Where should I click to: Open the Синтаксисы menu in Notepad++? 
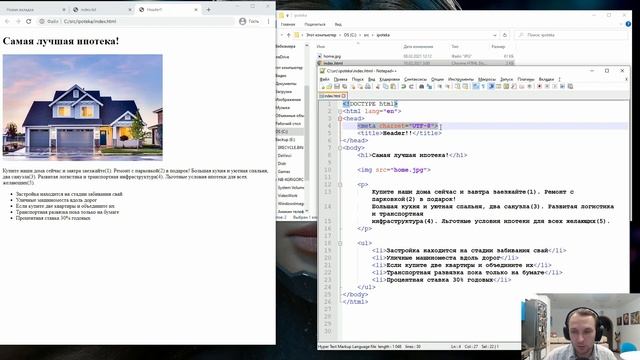click(416, 79)
